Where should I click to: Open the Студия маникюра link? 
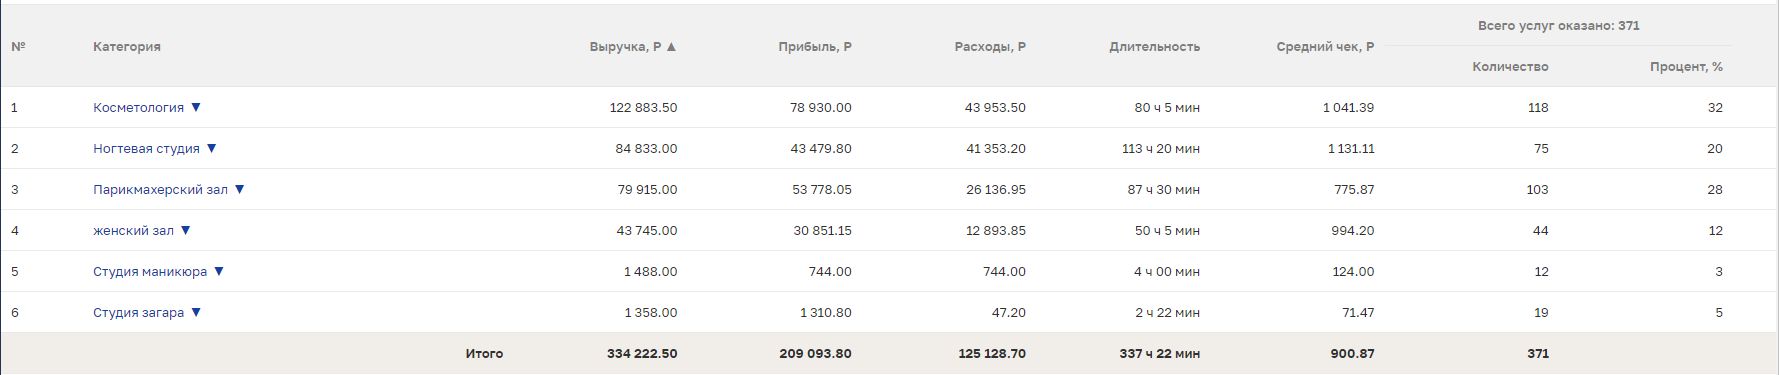(150, 271)
